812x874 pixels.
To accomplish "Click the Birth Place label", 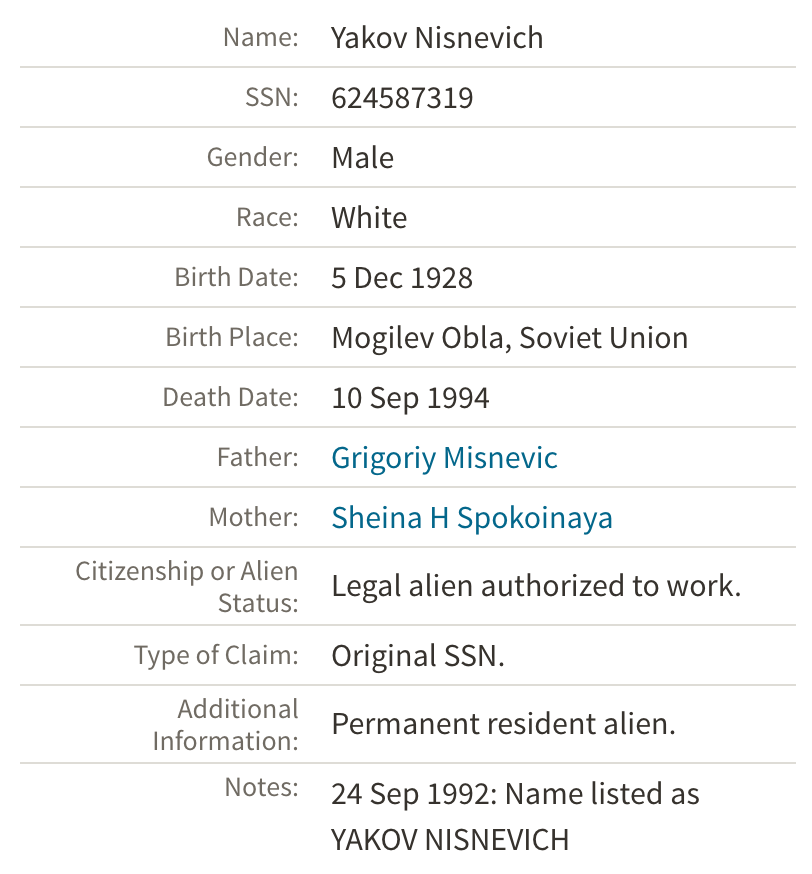I will [x=232, y=338].
